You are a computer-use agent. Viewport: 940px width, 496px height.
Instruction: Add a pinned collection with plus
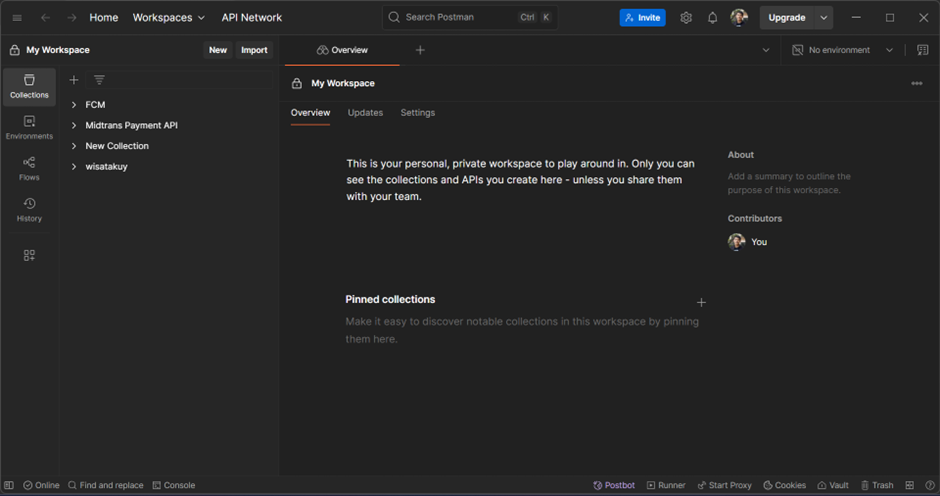point(701,302)
